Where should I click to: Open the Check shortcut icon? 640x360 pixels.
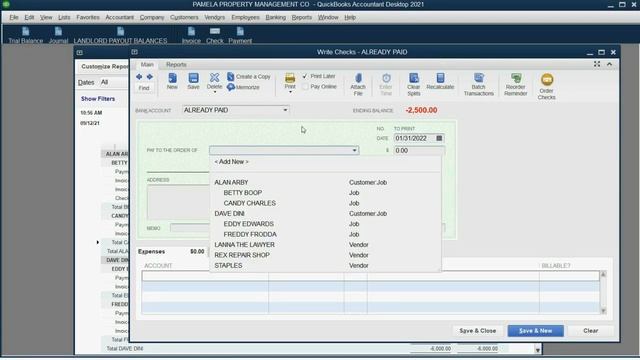[x=215, y=35]
